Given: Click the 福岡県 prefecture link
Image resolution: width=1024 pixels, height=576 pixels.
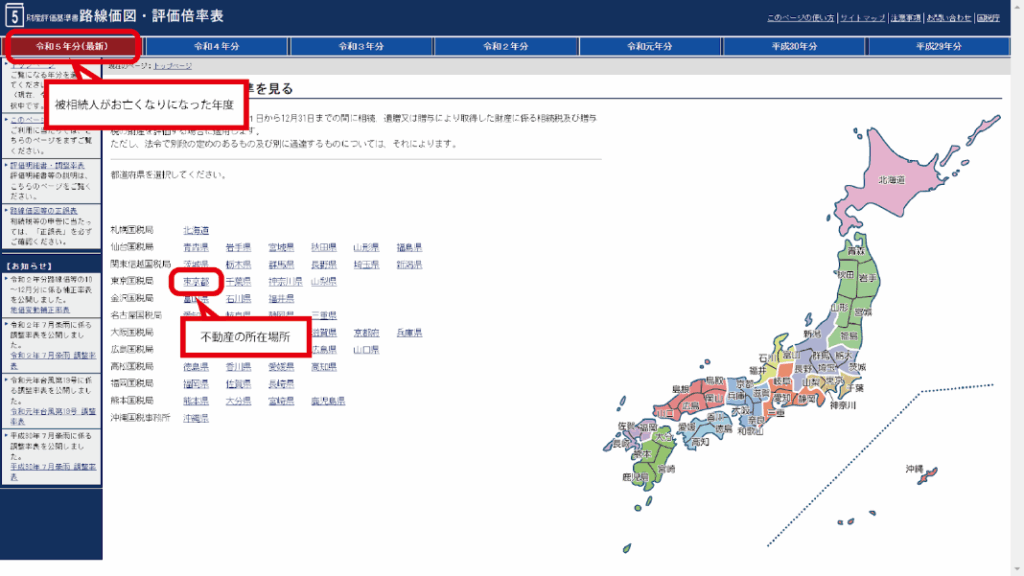Looking at the screenshot, I should (x=195, y=384).
